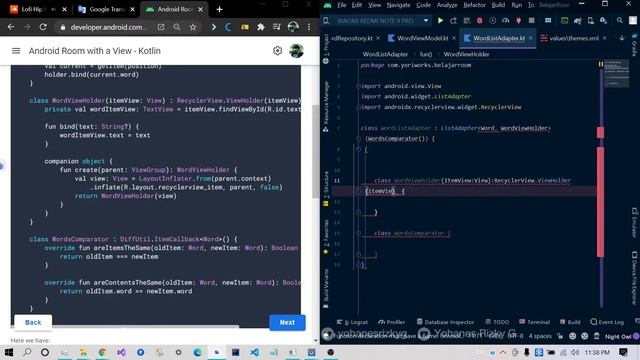Open the SDK Manager icon in the toolbar
This screenshot has height=360, width=640.
click(603, 20)
